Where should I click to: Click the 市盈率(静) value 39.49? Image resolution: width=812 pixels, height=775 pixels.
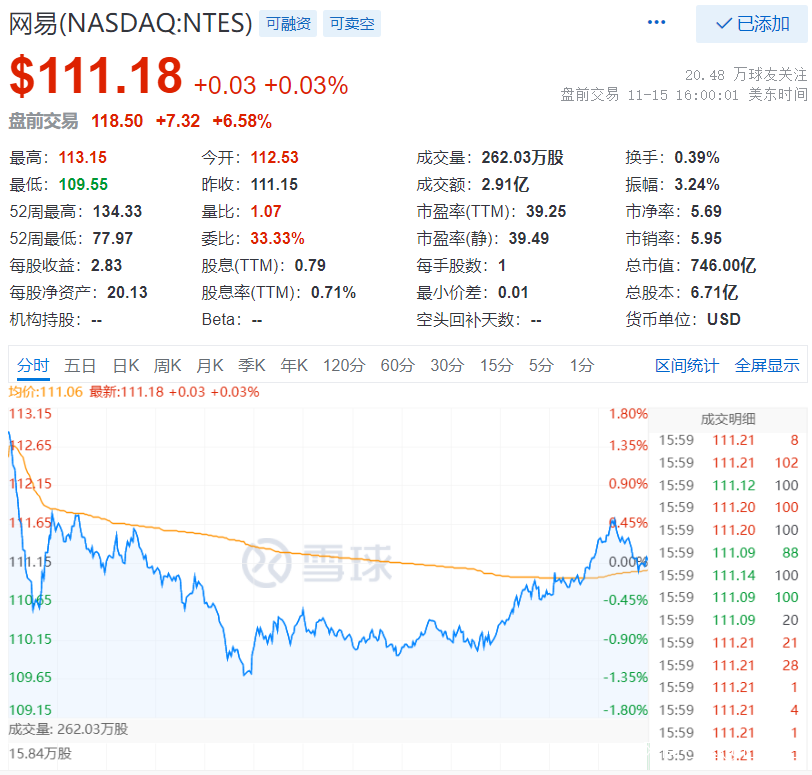click(528, 238)
